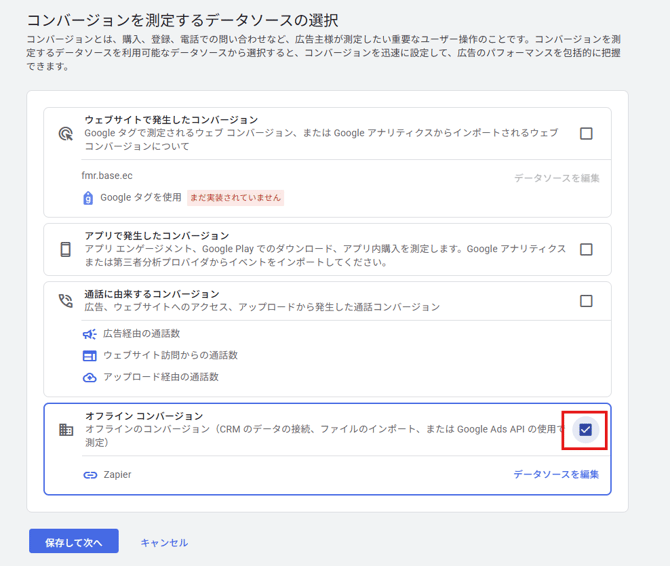Click the cloud upload icon for アップロード経由の通話数

point(90,378)
